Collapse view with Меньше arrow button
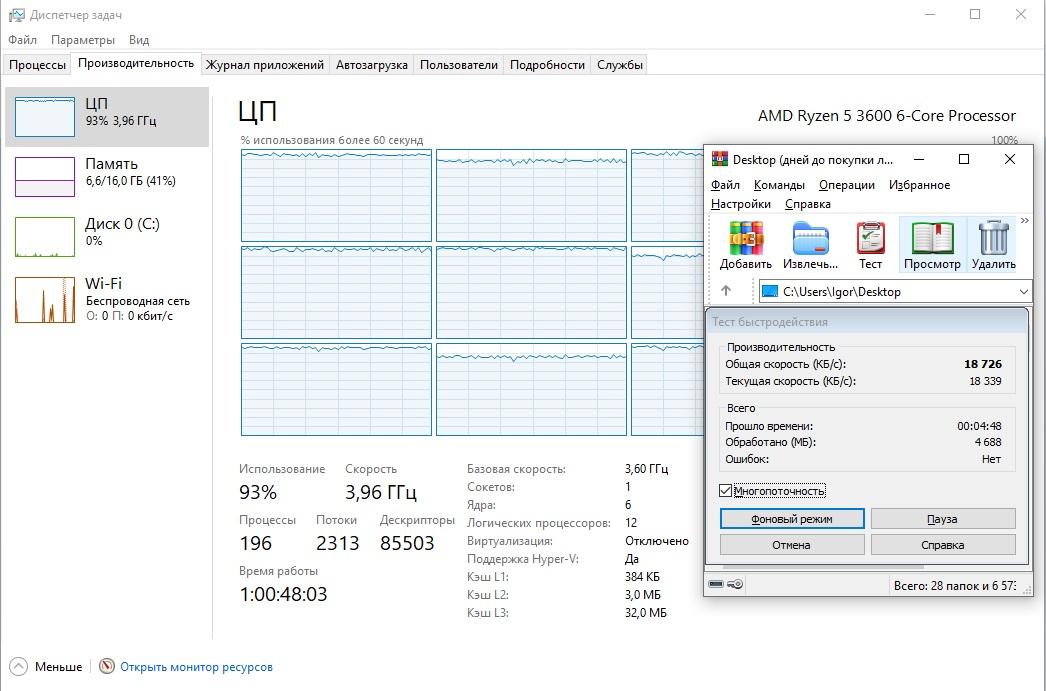 19,666
